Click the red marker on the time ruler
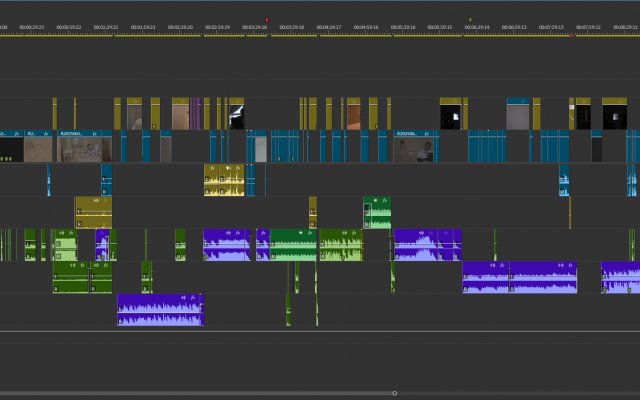The width and height of the screenshot is (640, 400). pos(267,20)
